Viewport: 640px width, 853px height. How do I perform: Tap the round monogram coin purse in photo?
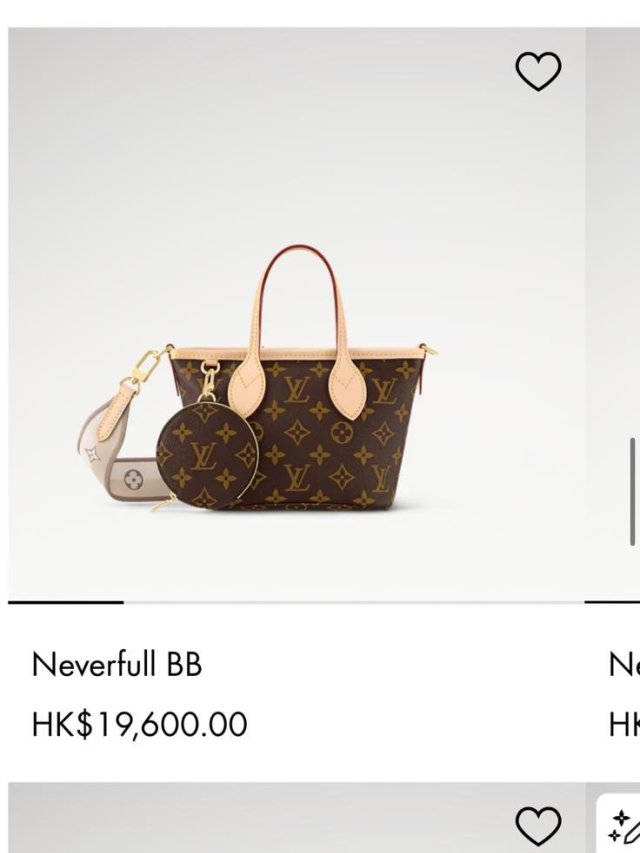click(x=207, y=455)
